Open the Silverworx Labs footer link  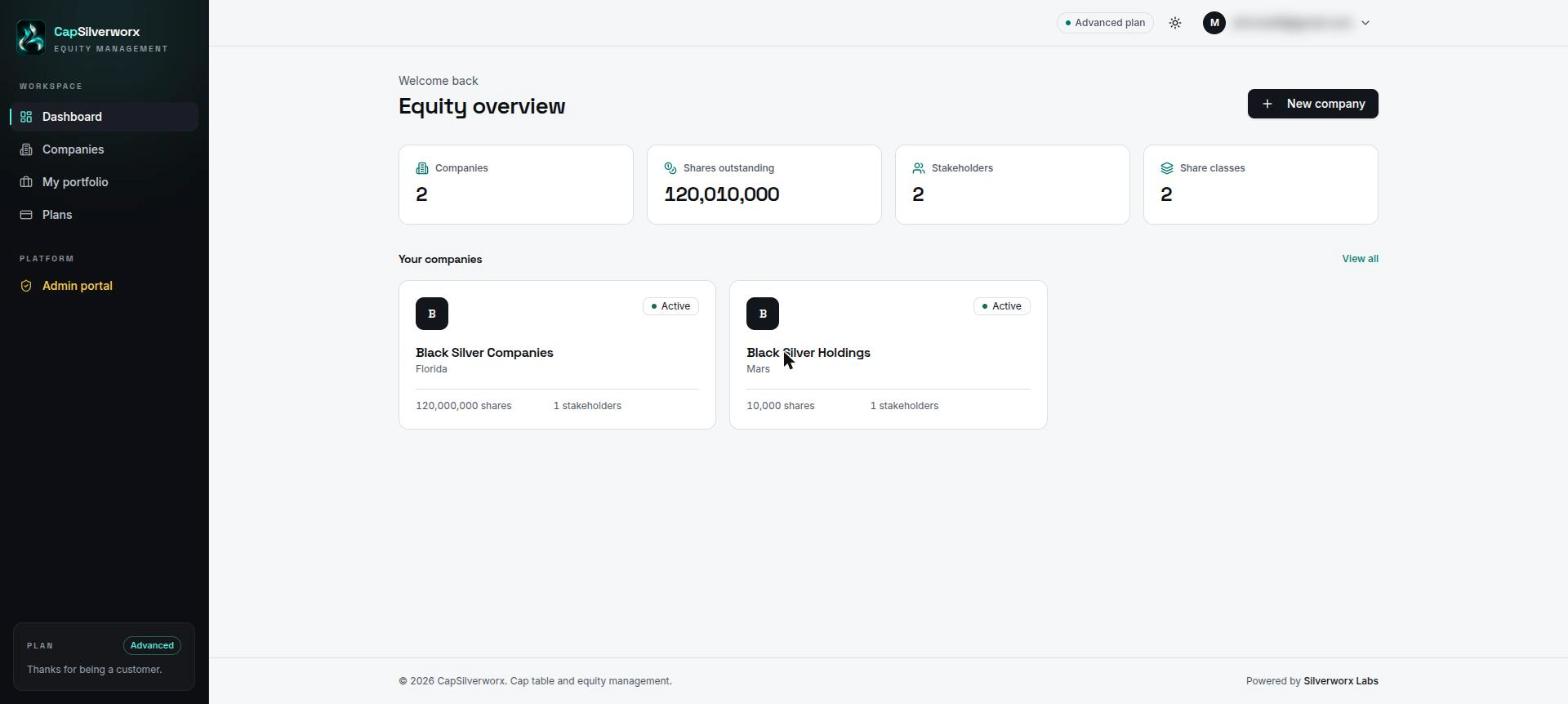tap(1341, 681)
